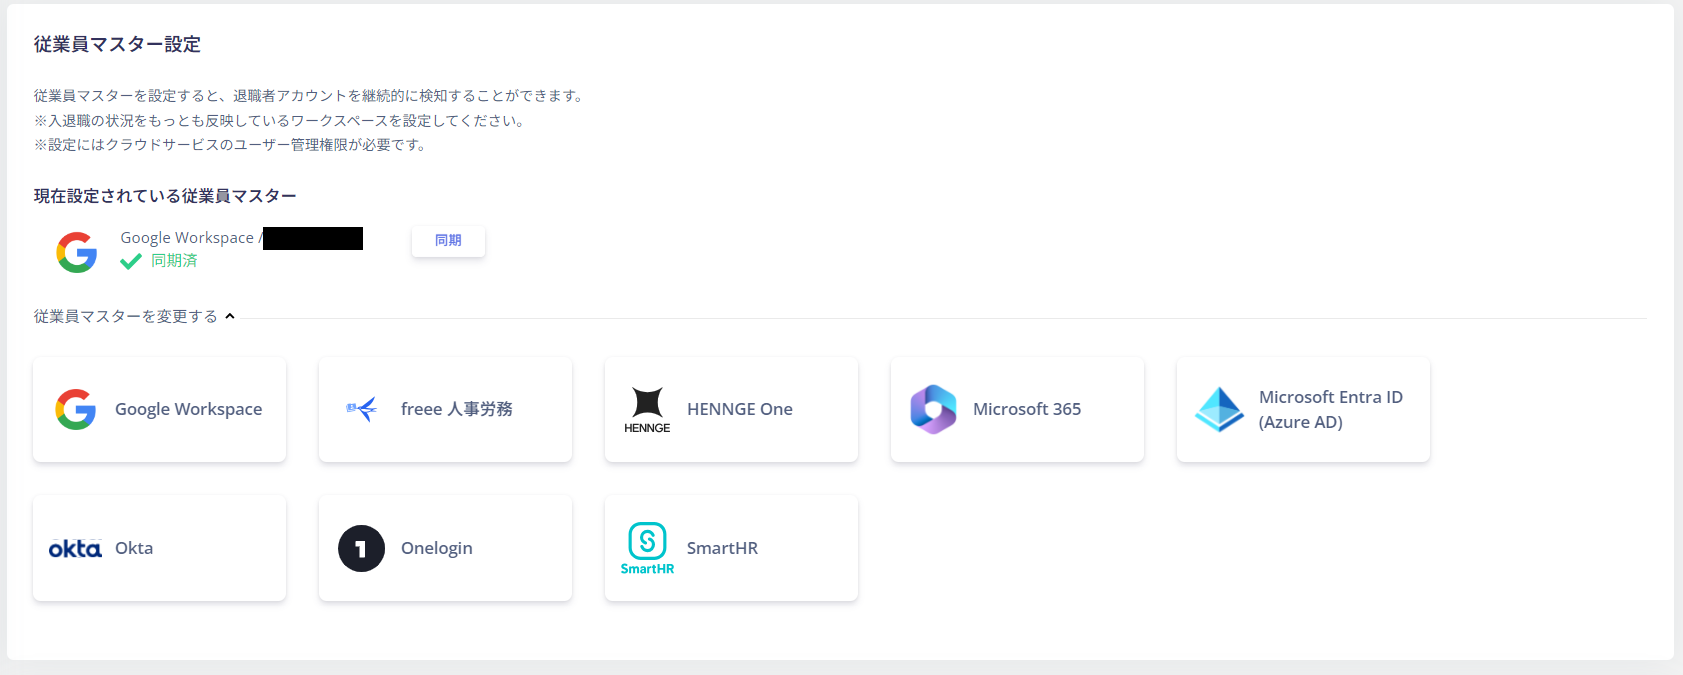Select the SmartHR card as employee master

tap(731, 548)
